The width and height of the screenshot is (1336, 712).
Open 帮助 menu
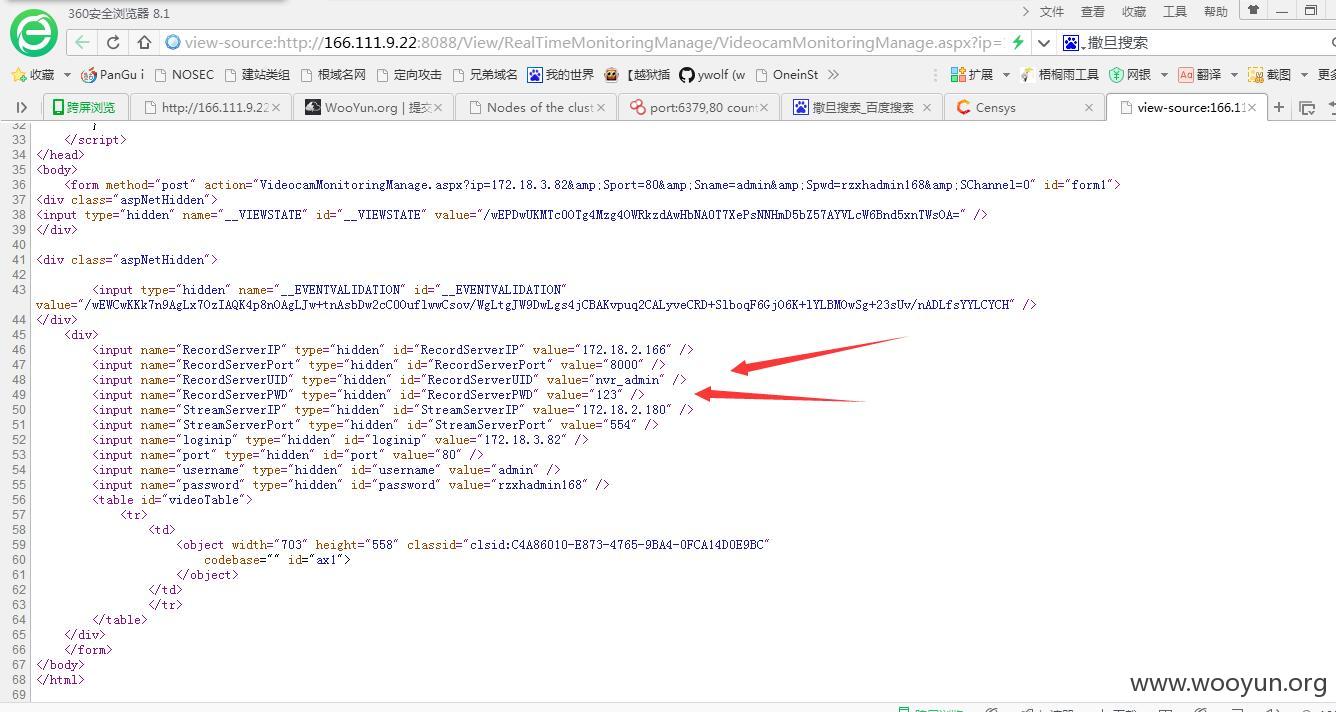click(x=1216, y=12)
